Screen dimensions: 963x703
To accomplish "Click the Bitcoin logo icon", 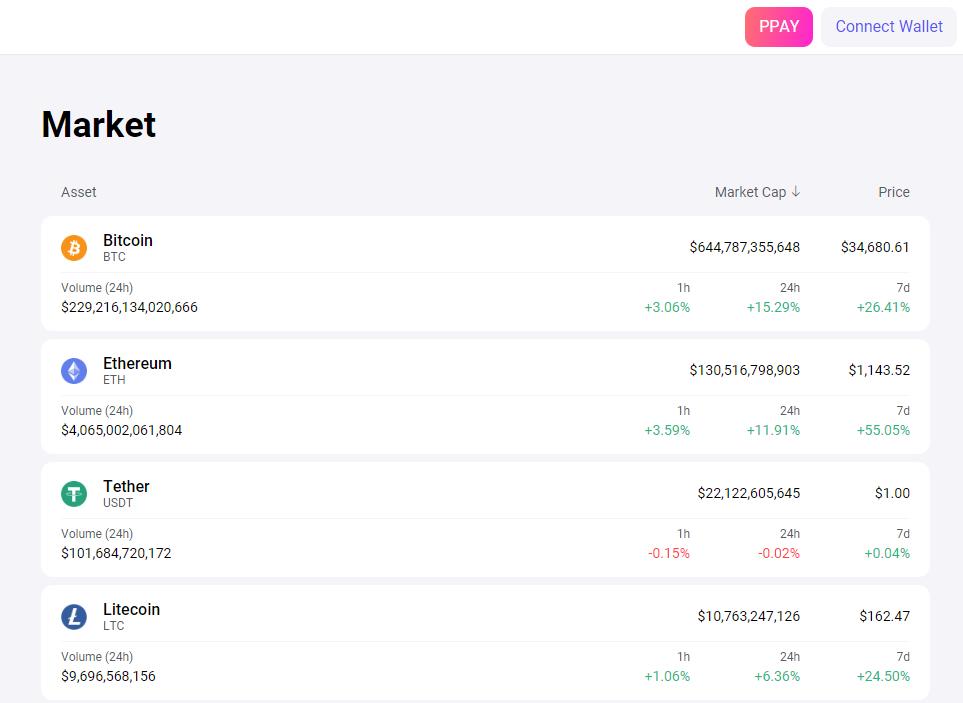I will tap(73, 247).
